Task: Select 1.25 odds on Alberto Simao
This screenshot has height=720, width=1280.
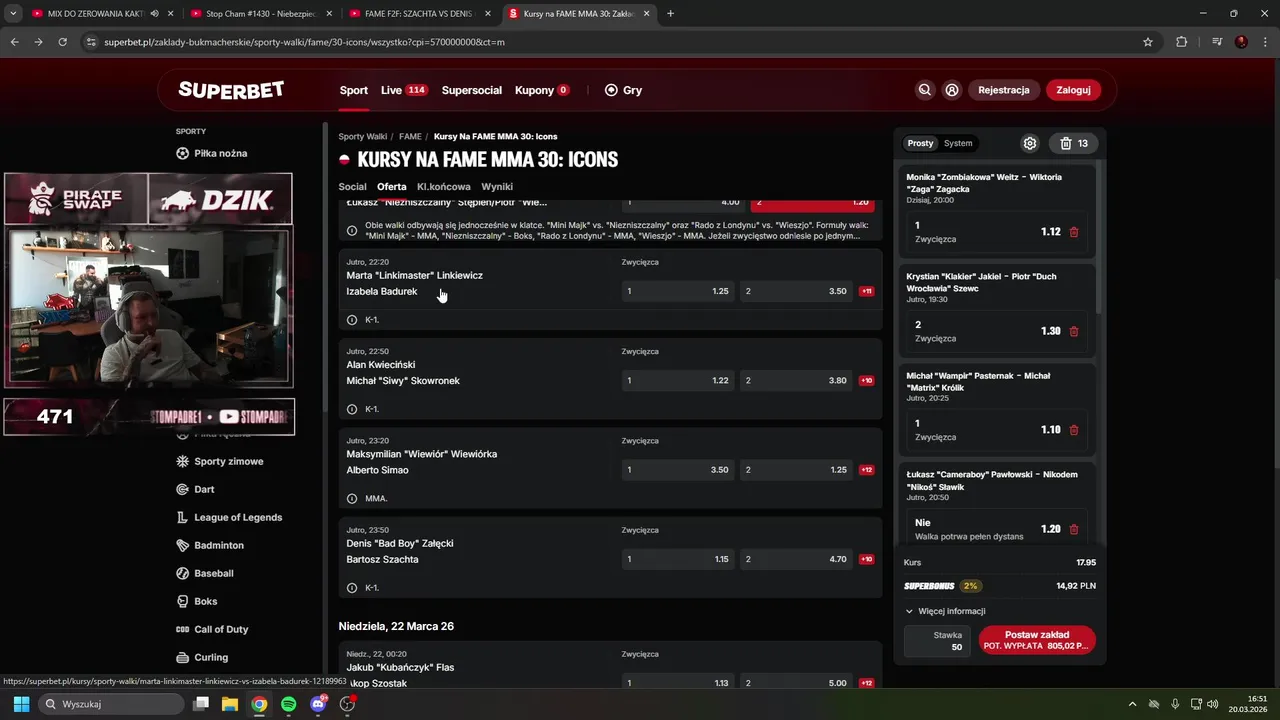Action: 797,470
